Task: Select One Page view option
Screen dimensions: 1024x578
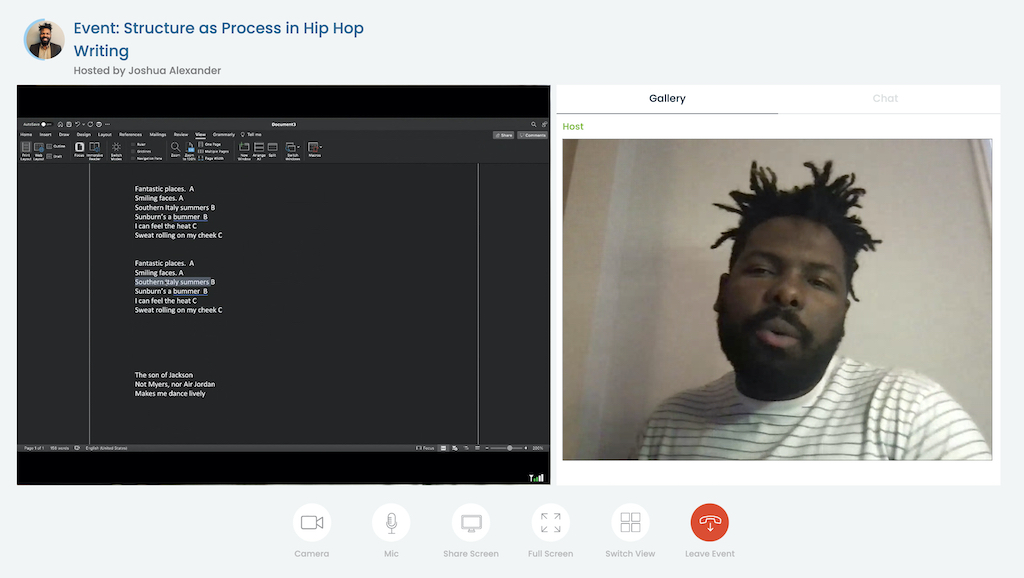Action: (210, 144)
